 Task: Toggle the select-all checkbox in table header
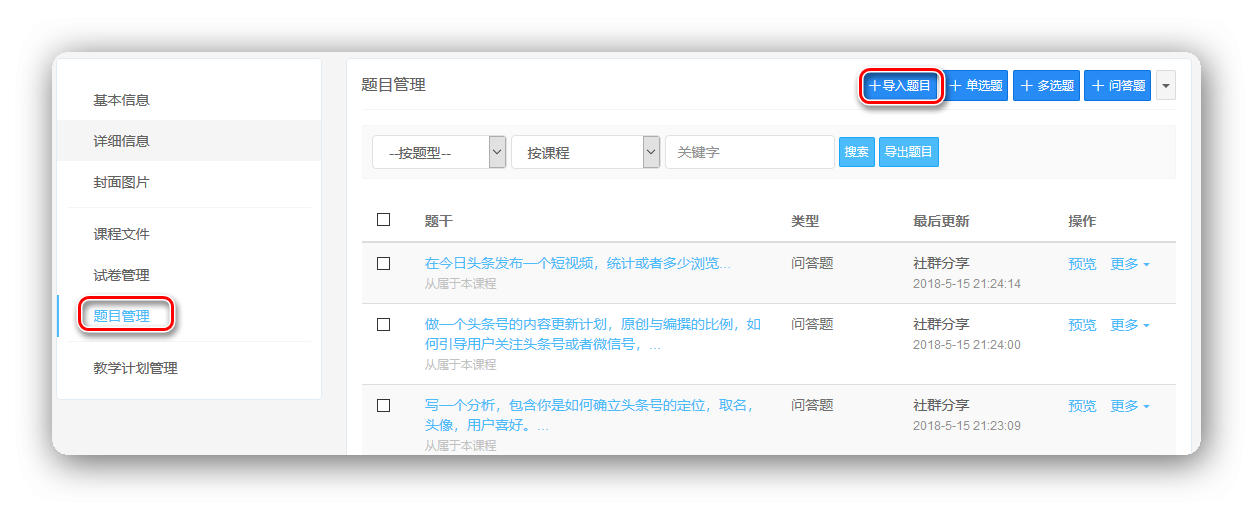383,220
